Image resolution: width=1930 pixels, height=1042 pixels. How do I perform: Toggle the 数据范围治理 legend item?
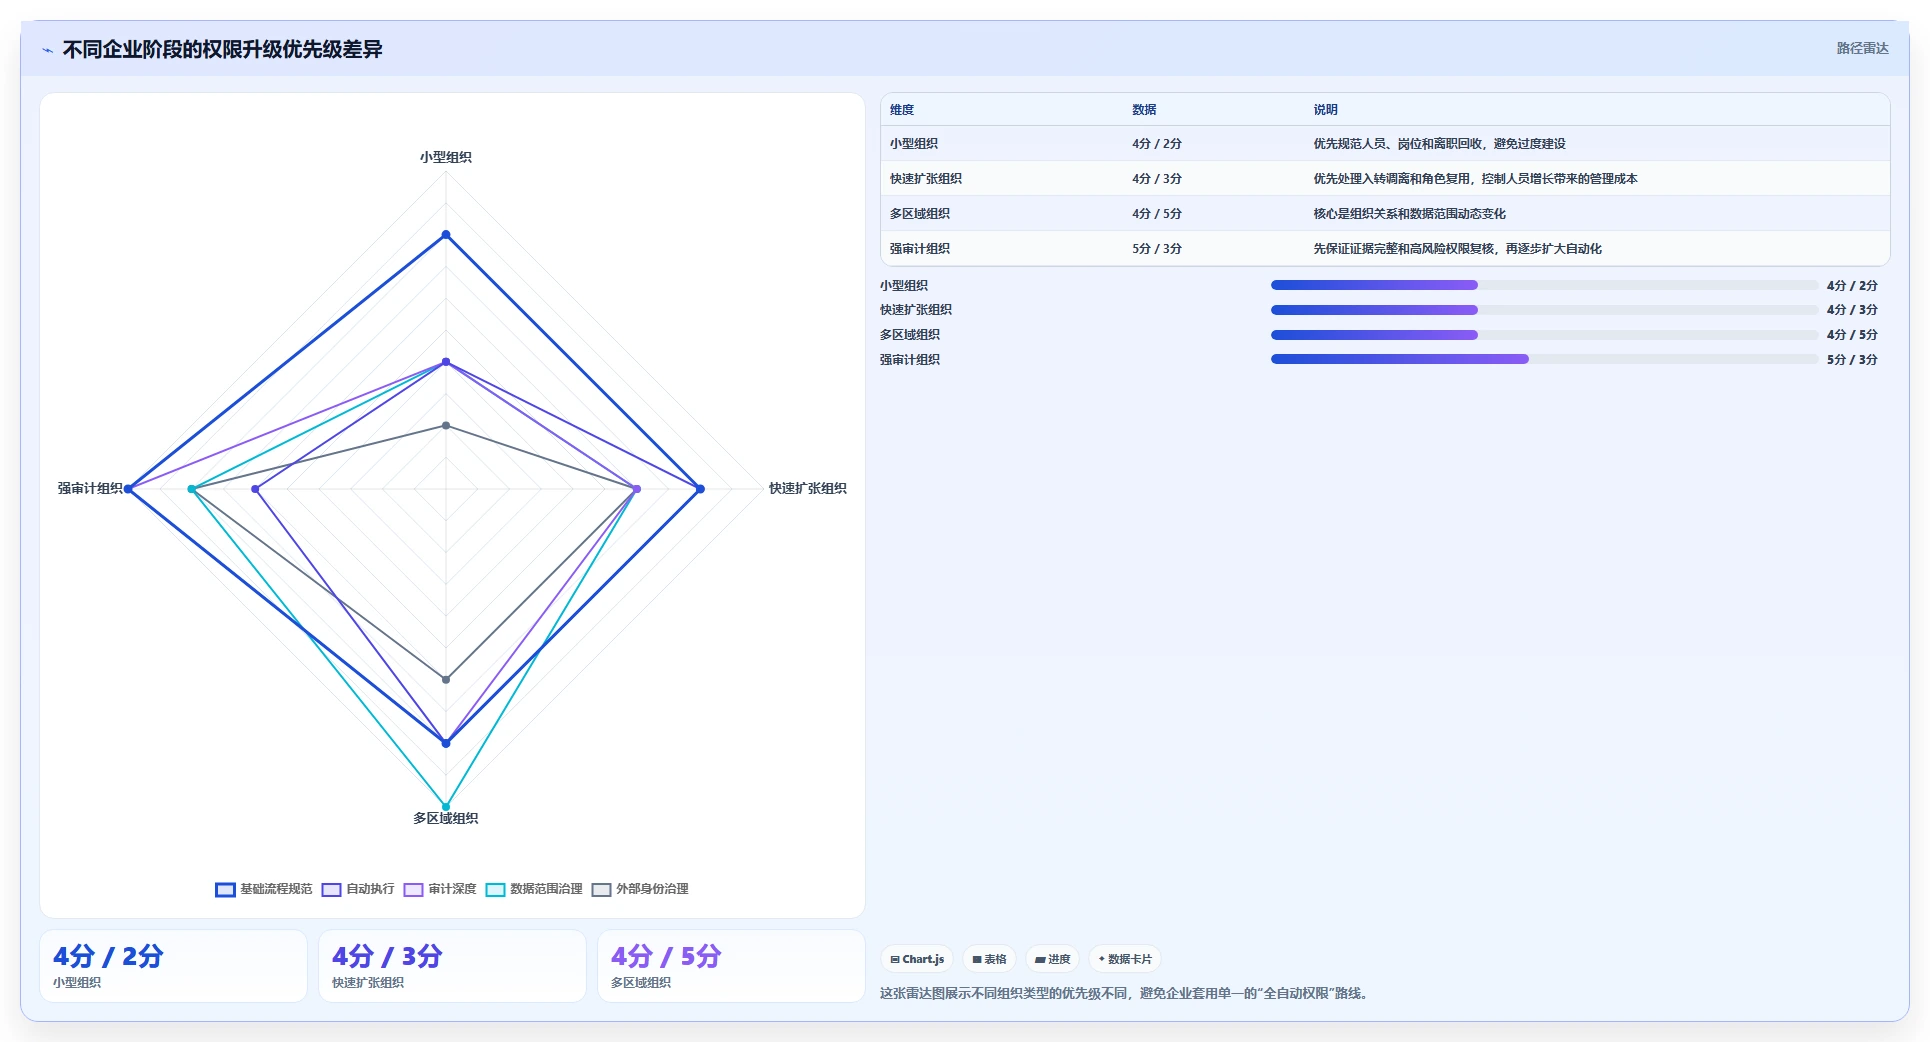point(534,889)
